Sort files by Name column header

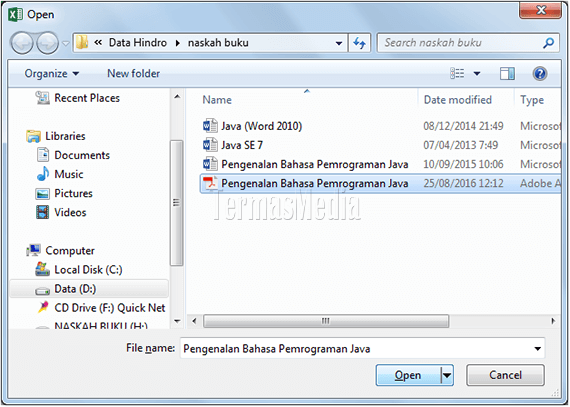pos(217,100)
